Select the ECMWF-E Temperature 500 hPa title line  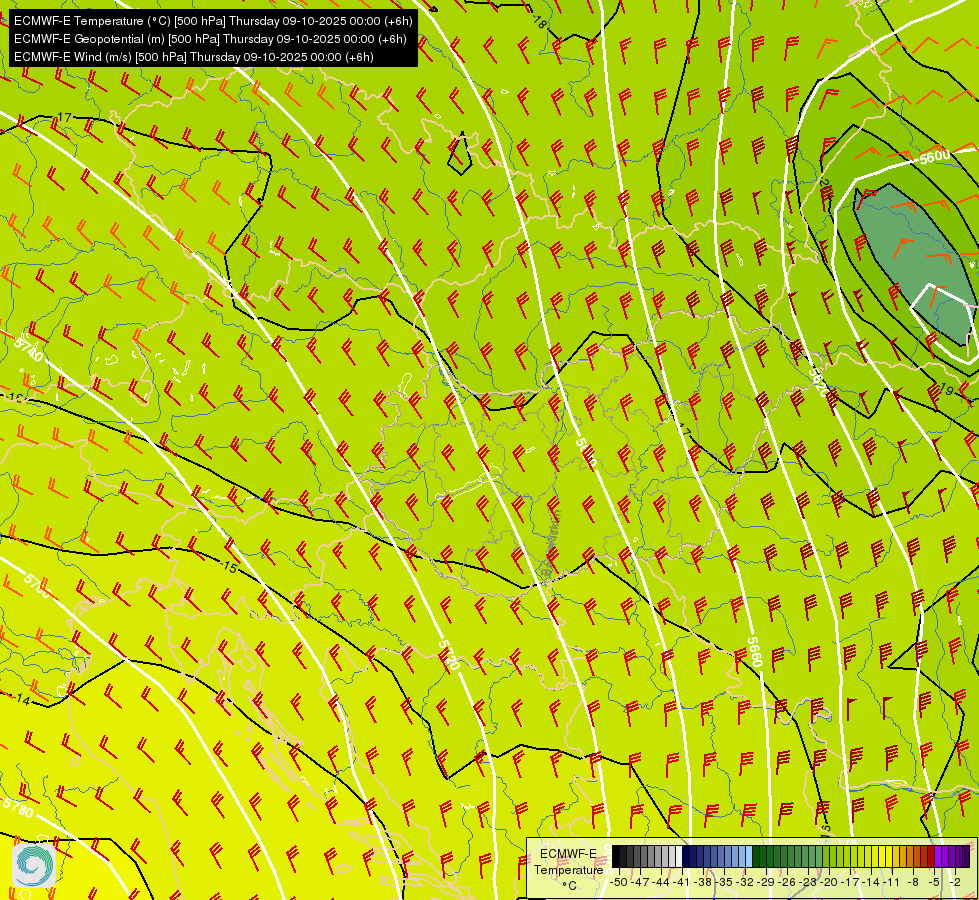tap(212, 20)
